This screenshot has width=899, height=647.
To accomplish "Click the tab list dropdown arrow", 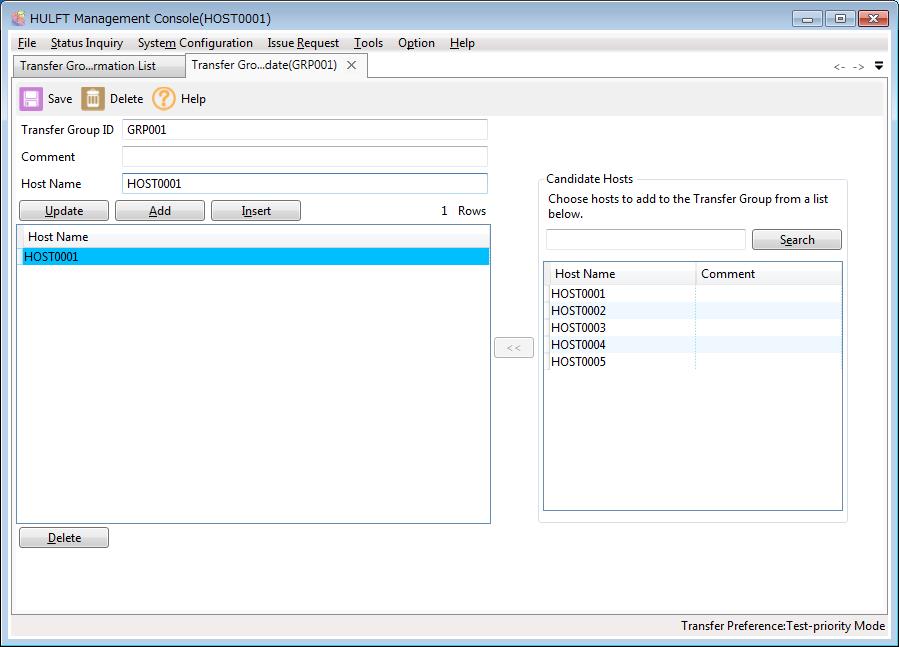I will (879, 66).
